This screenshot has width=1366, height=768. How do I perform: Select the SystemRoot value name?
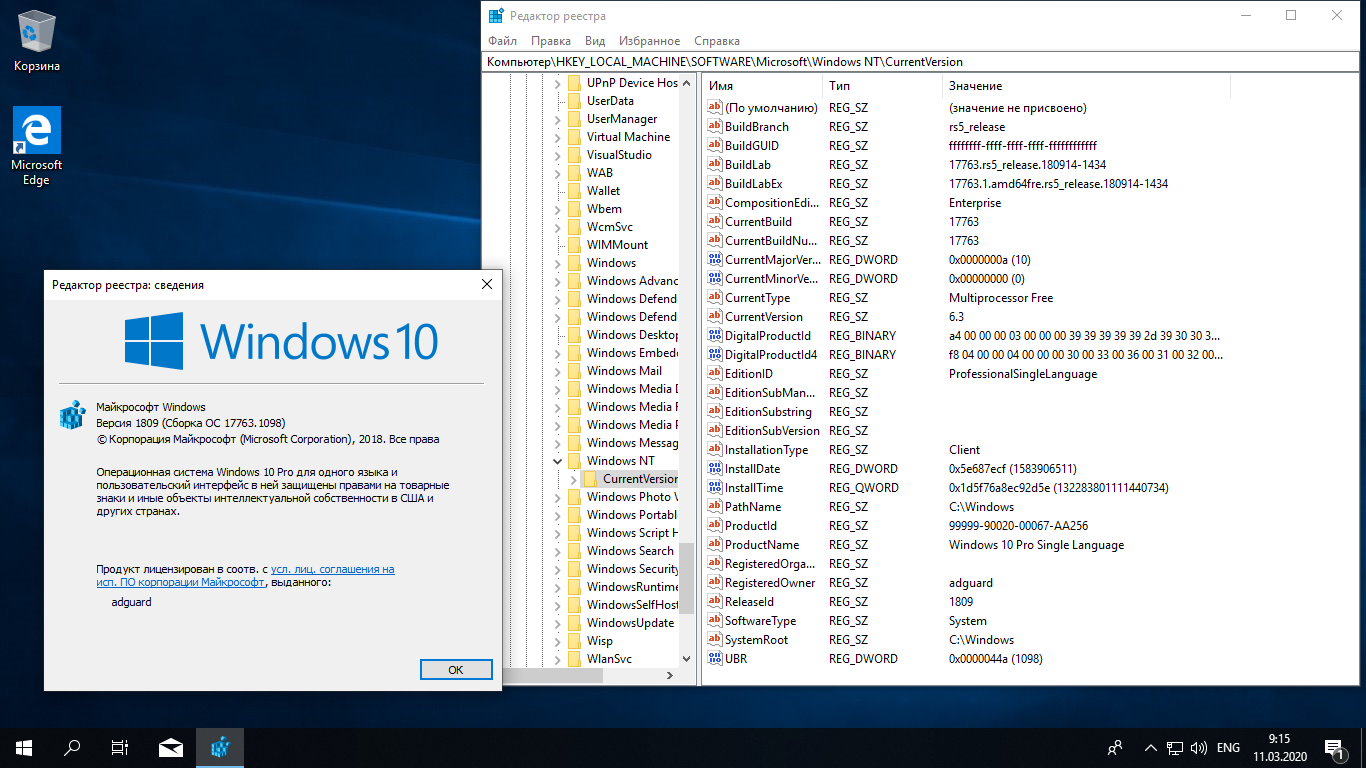click(757, 640)
